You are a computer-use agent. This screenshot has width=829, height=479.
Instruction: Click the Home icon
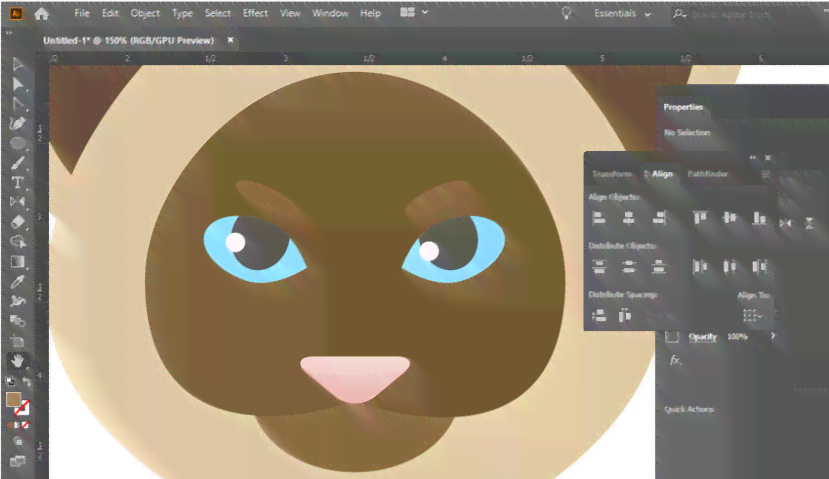[41, 14]
